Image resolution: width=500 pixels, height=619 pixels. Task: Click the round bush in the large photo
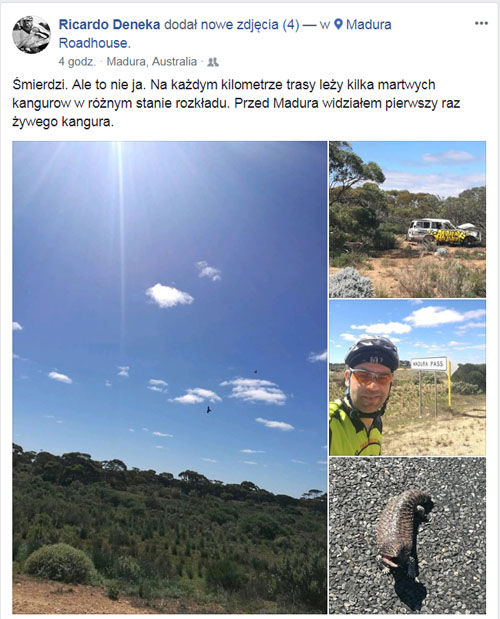(x=61, y=563)
